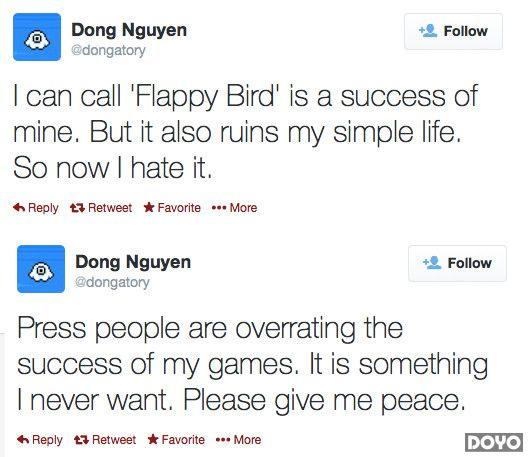
Task: Click the add-person icon in first Follow button
Action: (x=428, y=31)
